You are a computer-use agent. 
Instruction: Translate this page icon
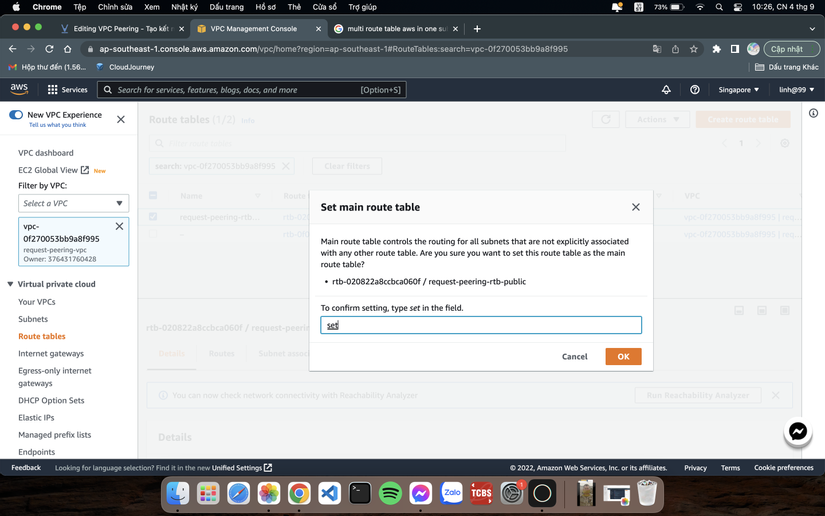click(657, 49)
